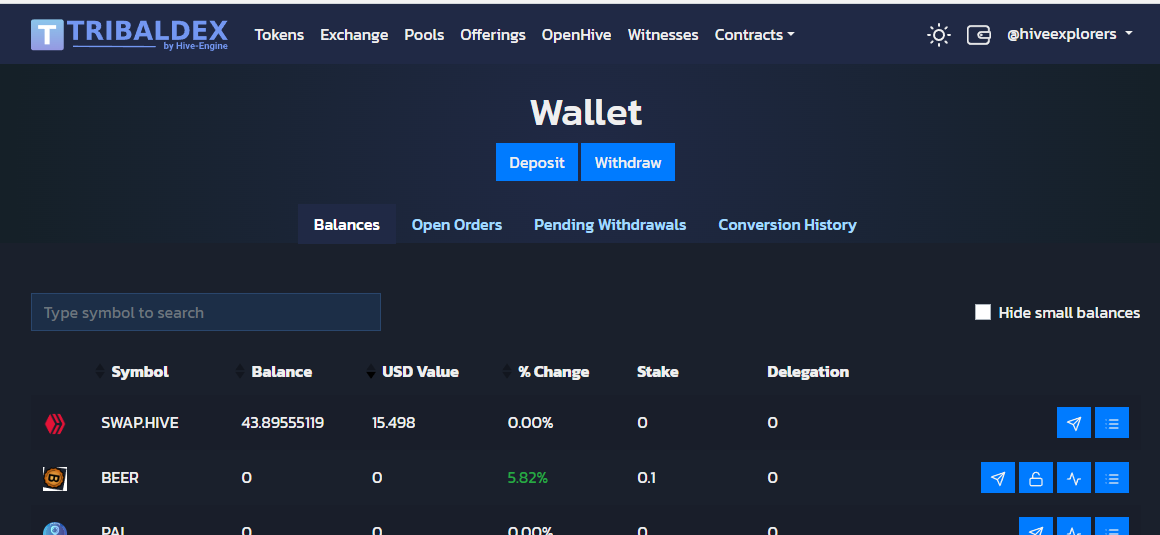Go to Tokens page
This screenshot has height=535, width=1160.
(279, 35)
